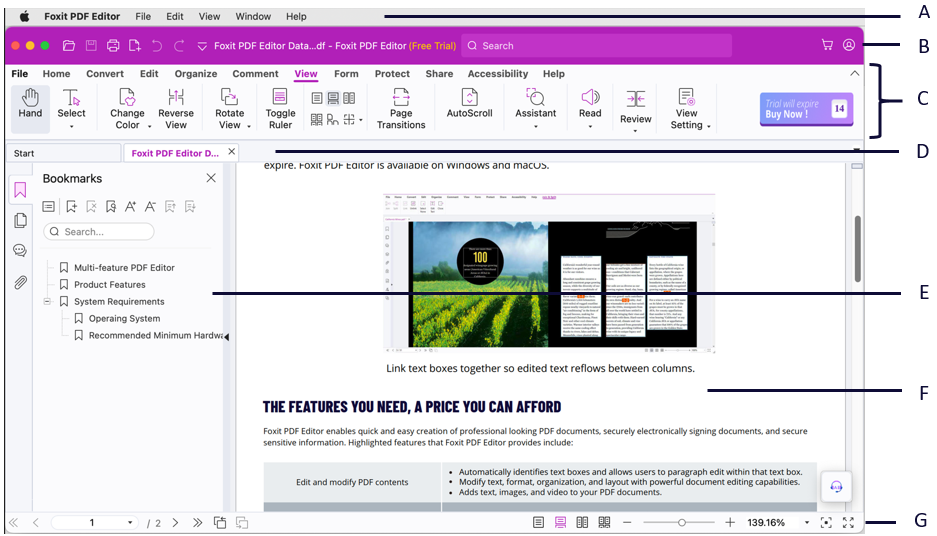Go to Product Features bookmark
This screenshot has height=536, width=937.
pyautogui.click(x=109, y=285)
